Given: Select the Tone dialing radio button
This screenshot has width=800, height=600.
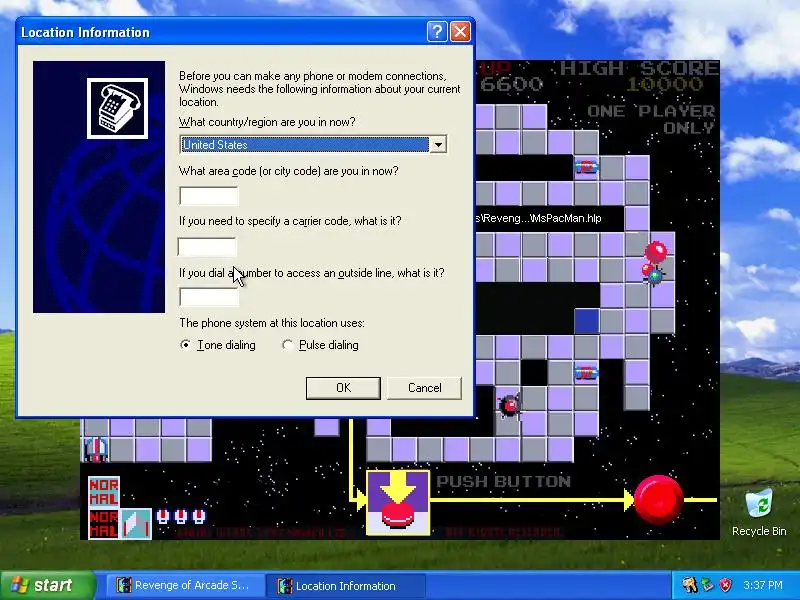Looking at the screenshot, I should [x=186, y=345].
